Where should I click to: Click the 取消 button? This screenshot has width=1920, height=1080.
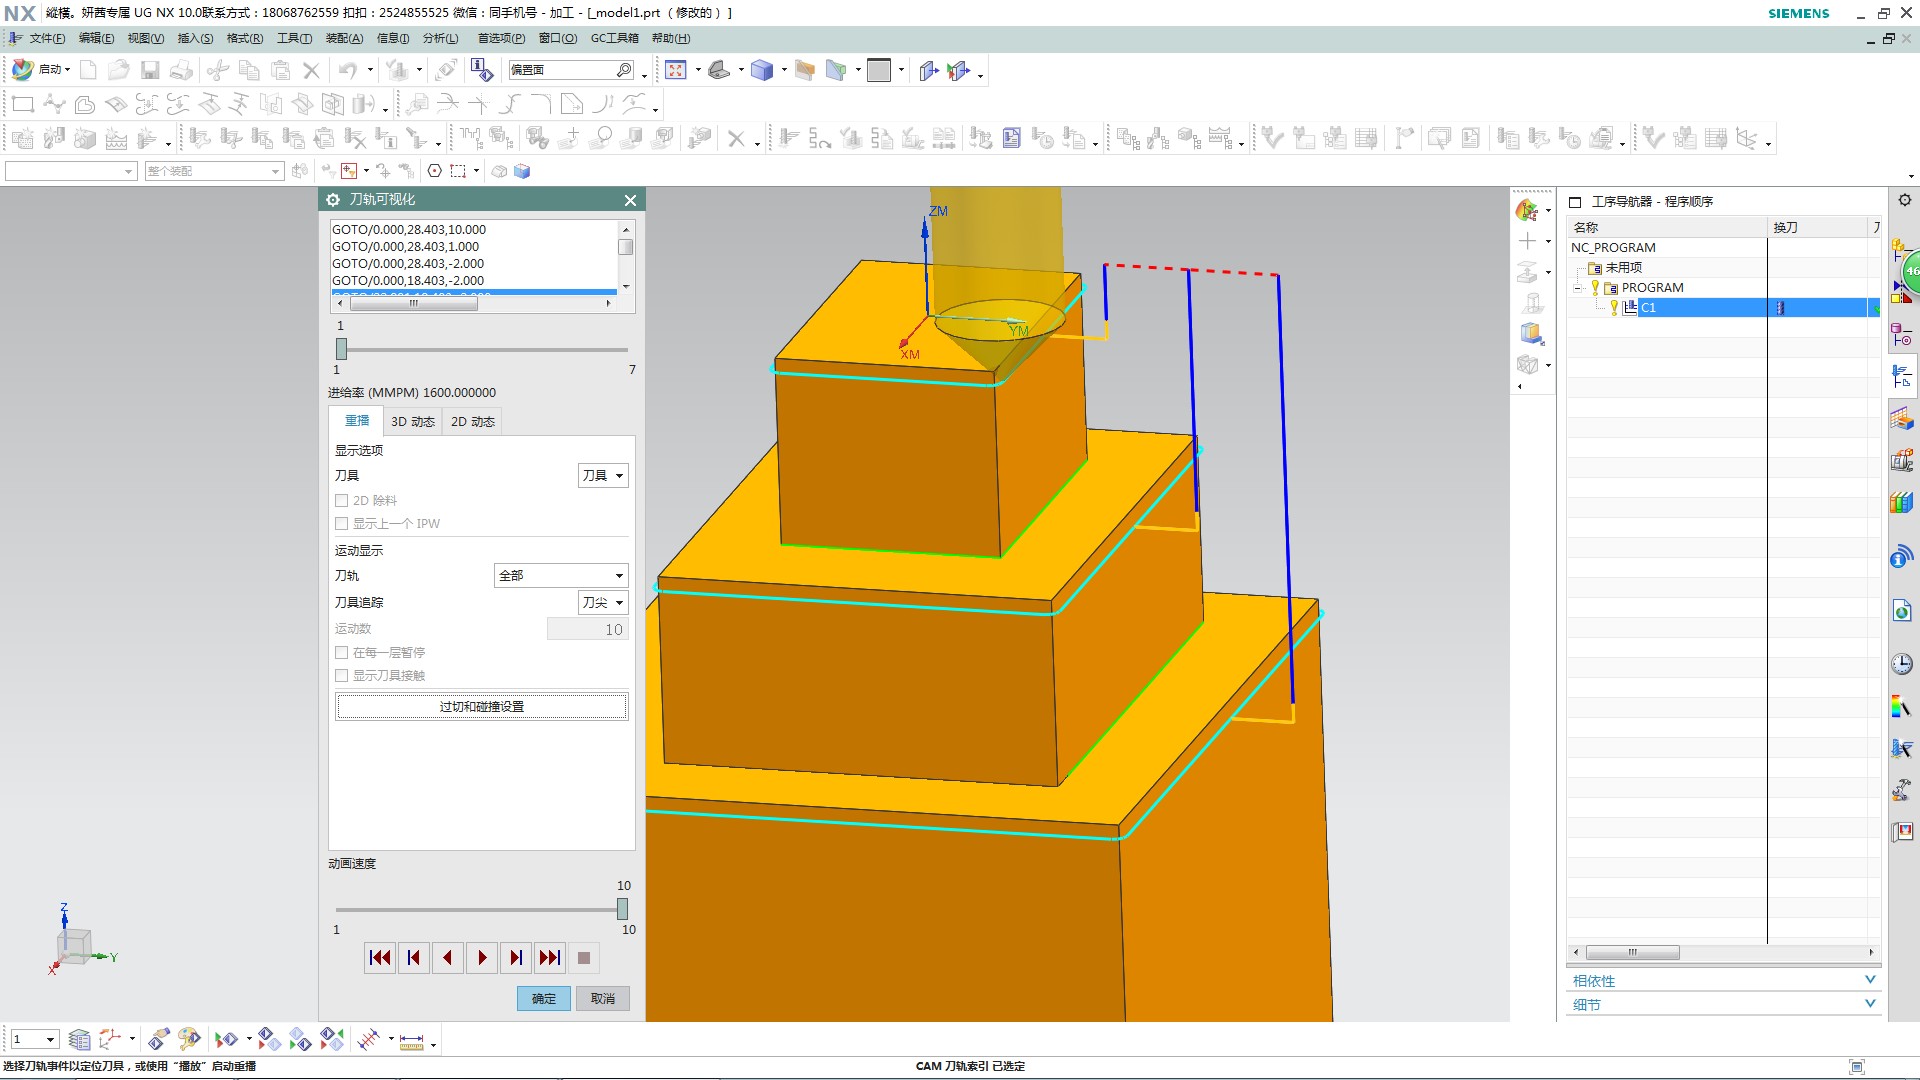tap(602, 998)
